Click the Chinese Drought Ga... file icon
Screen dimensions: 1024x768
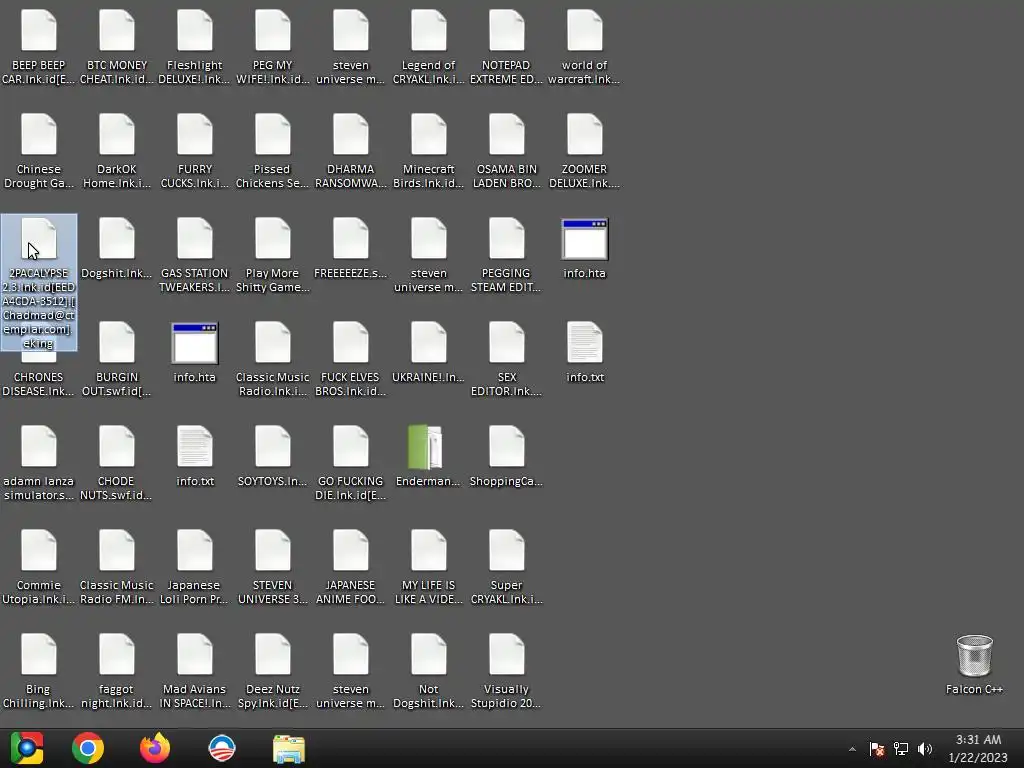pos(39,135)
